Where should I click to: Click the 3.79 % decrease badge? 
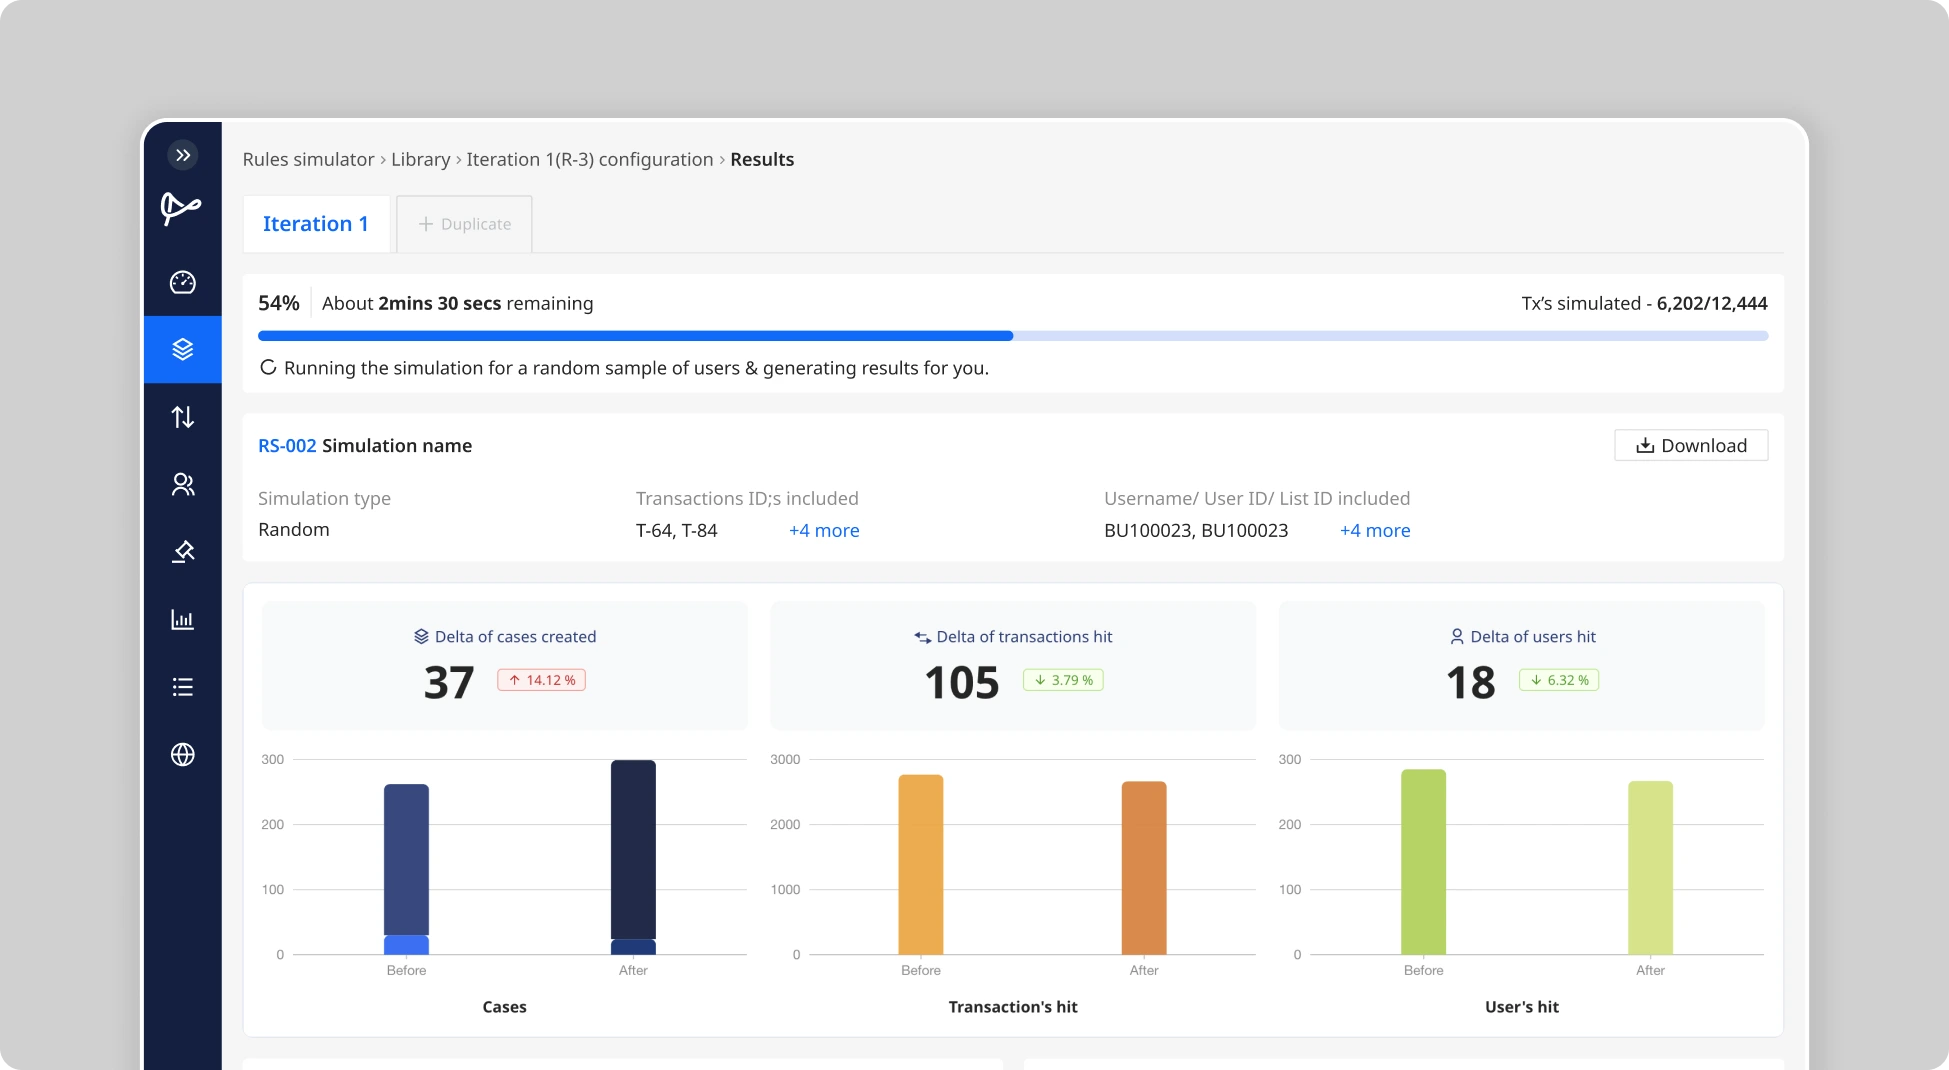pos(1063,680)
